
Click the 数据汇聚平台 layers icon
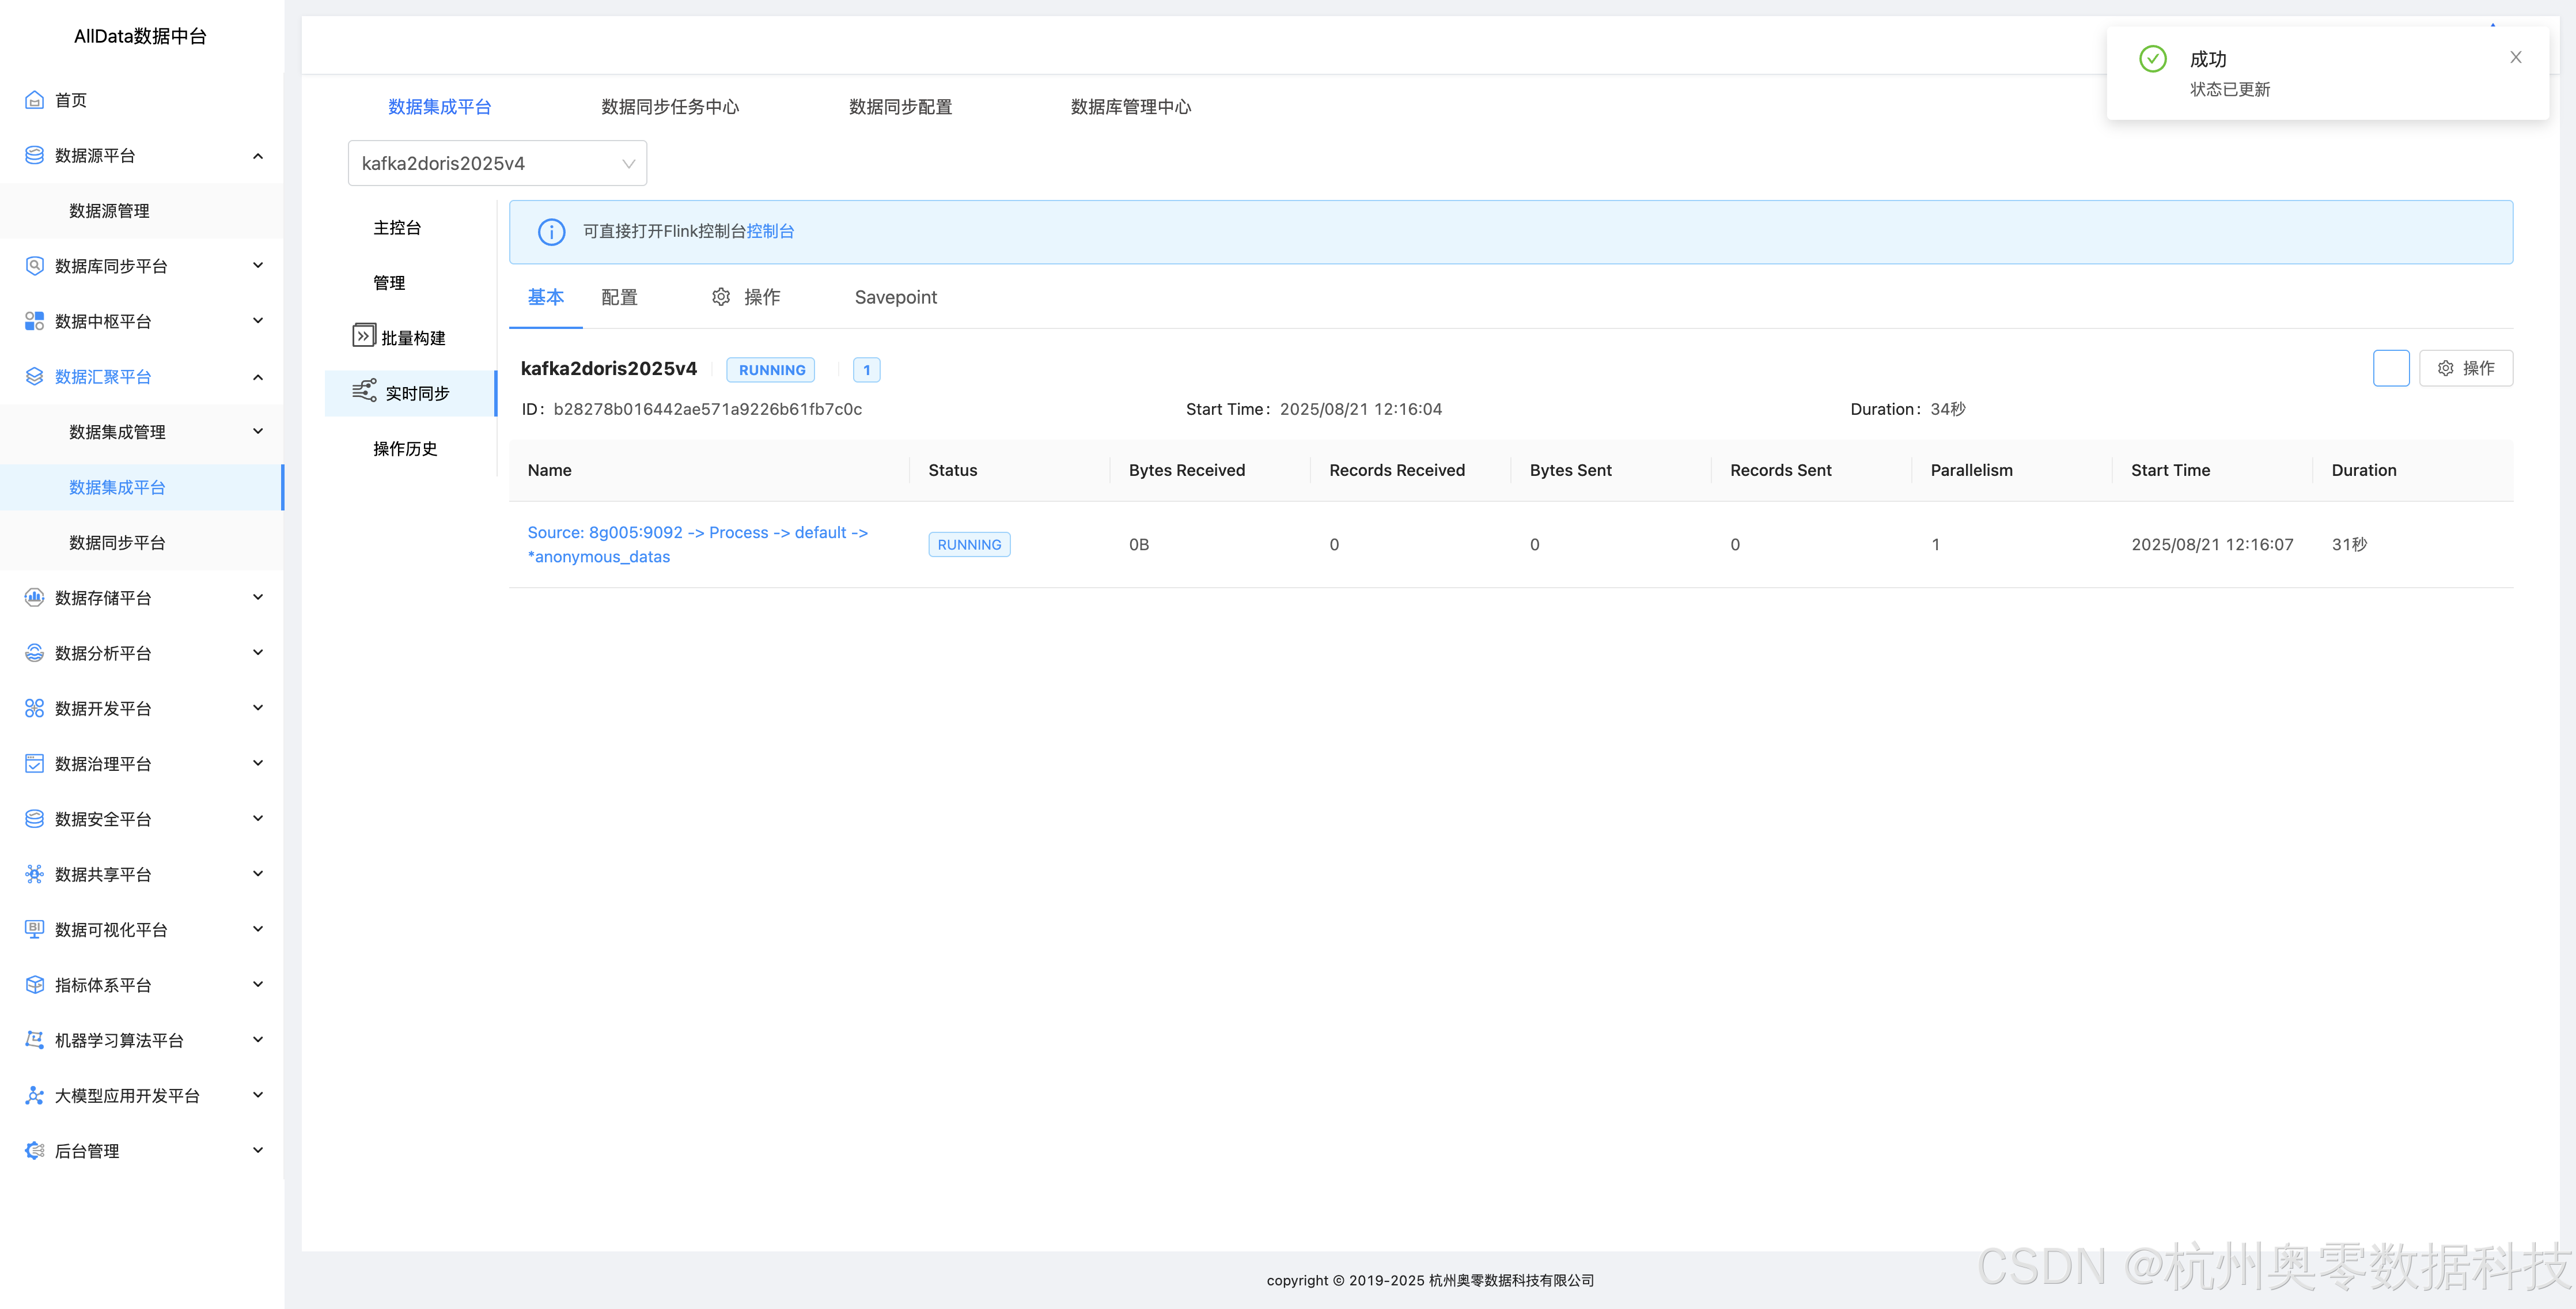coord(34,376)
